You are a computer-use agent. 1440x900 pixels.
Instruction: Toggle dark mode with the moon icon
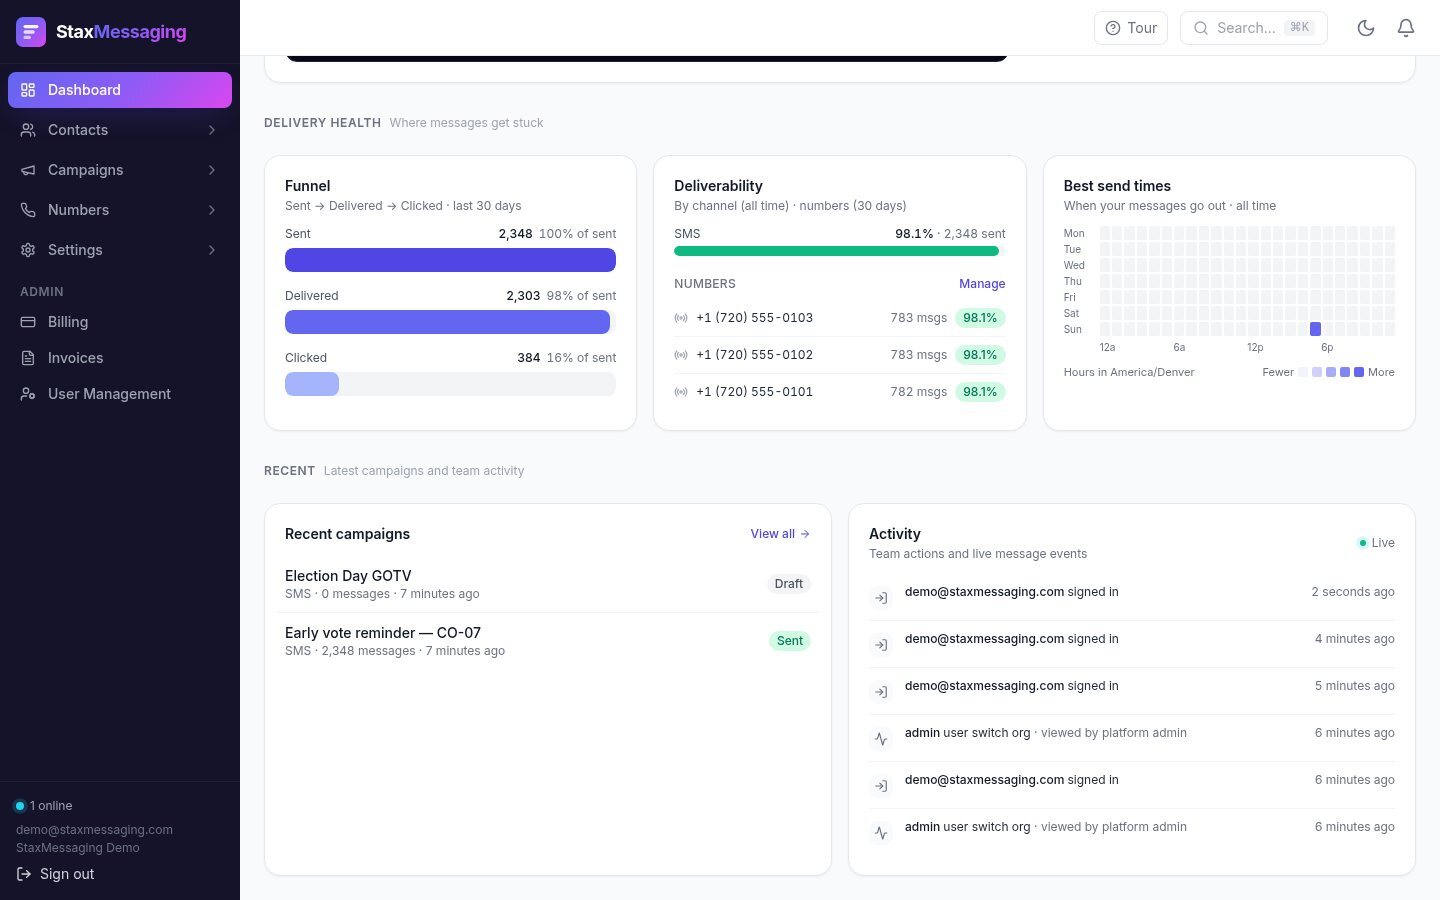pos(1366,28)
